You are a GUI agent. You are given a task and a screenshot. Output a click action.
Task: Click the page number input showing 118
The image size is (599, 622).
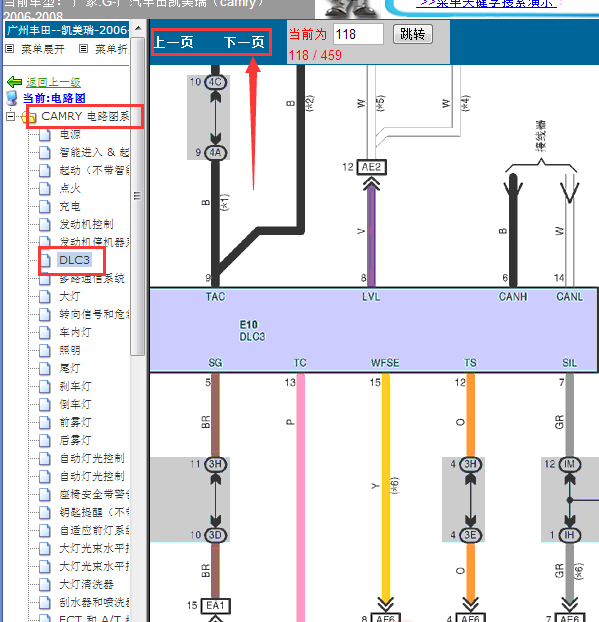point(358,34)
